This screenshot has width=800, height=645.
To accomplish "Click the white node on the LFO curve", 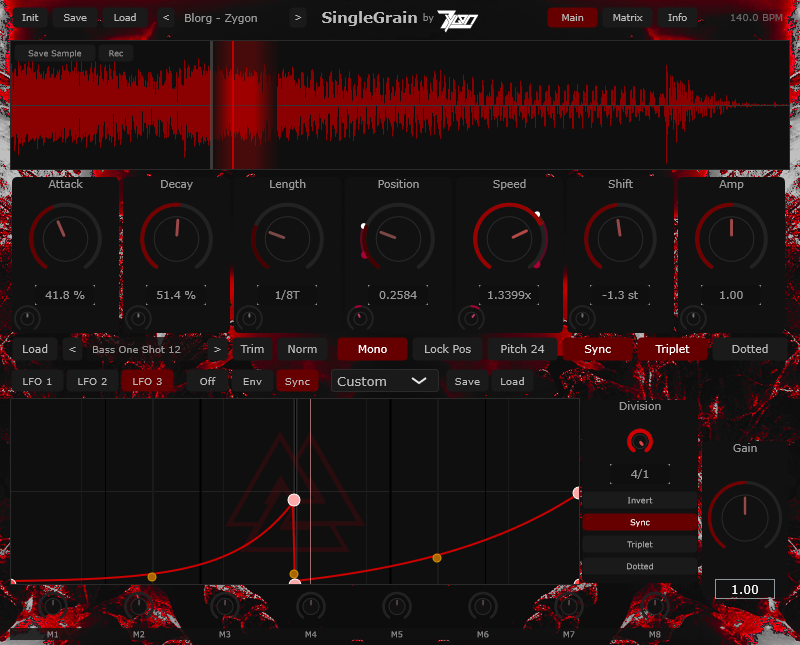I will (x=294, y=499).
